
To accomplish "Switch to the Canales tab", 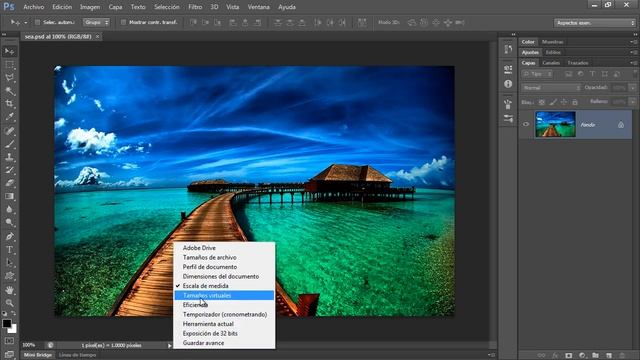I will point(551,63).
